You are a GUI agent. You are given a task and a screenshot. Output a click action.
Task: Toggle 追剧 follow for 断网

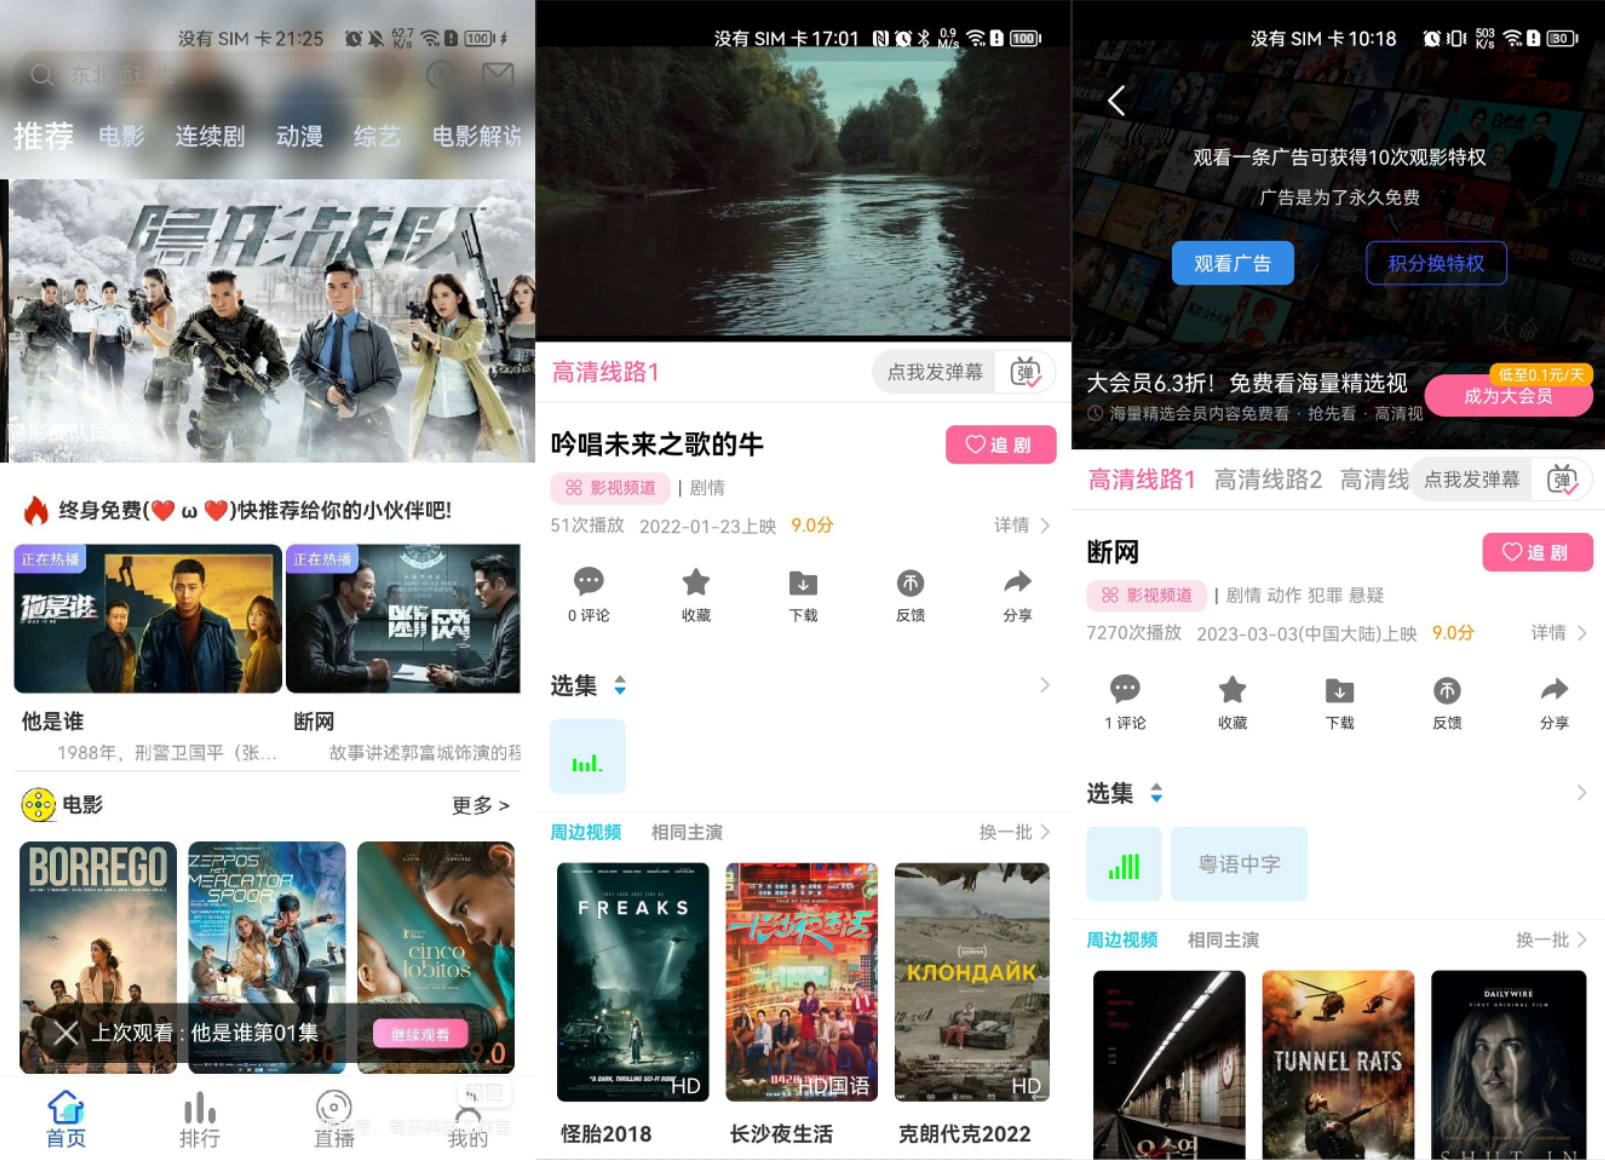tap(1537, 552)
